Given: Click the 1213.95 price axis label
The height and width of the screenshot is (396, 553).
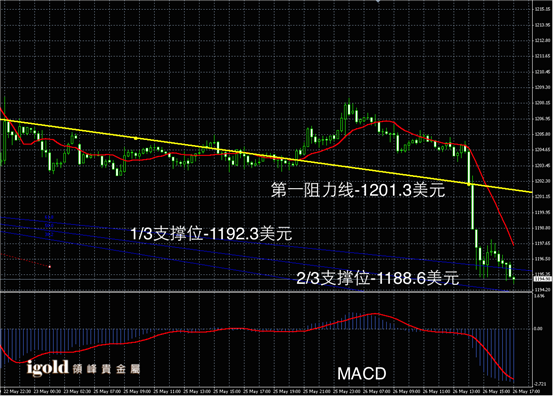Looking at the screenshot, I should click(543, 25).
